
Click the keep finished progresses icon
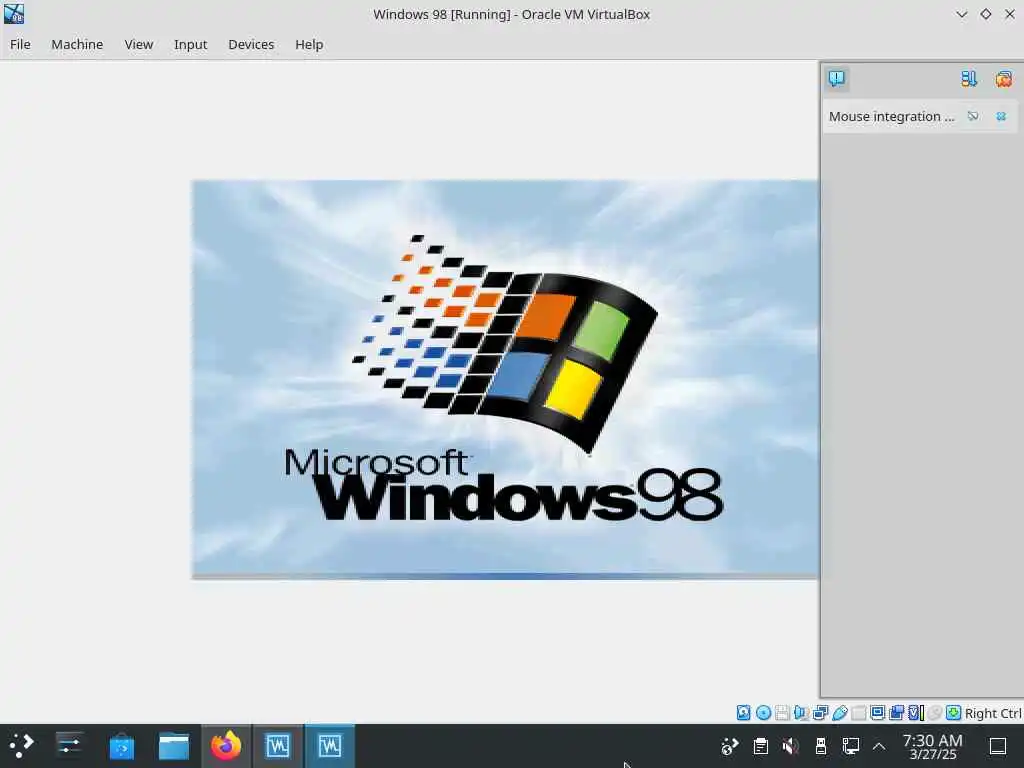[969, 79]
